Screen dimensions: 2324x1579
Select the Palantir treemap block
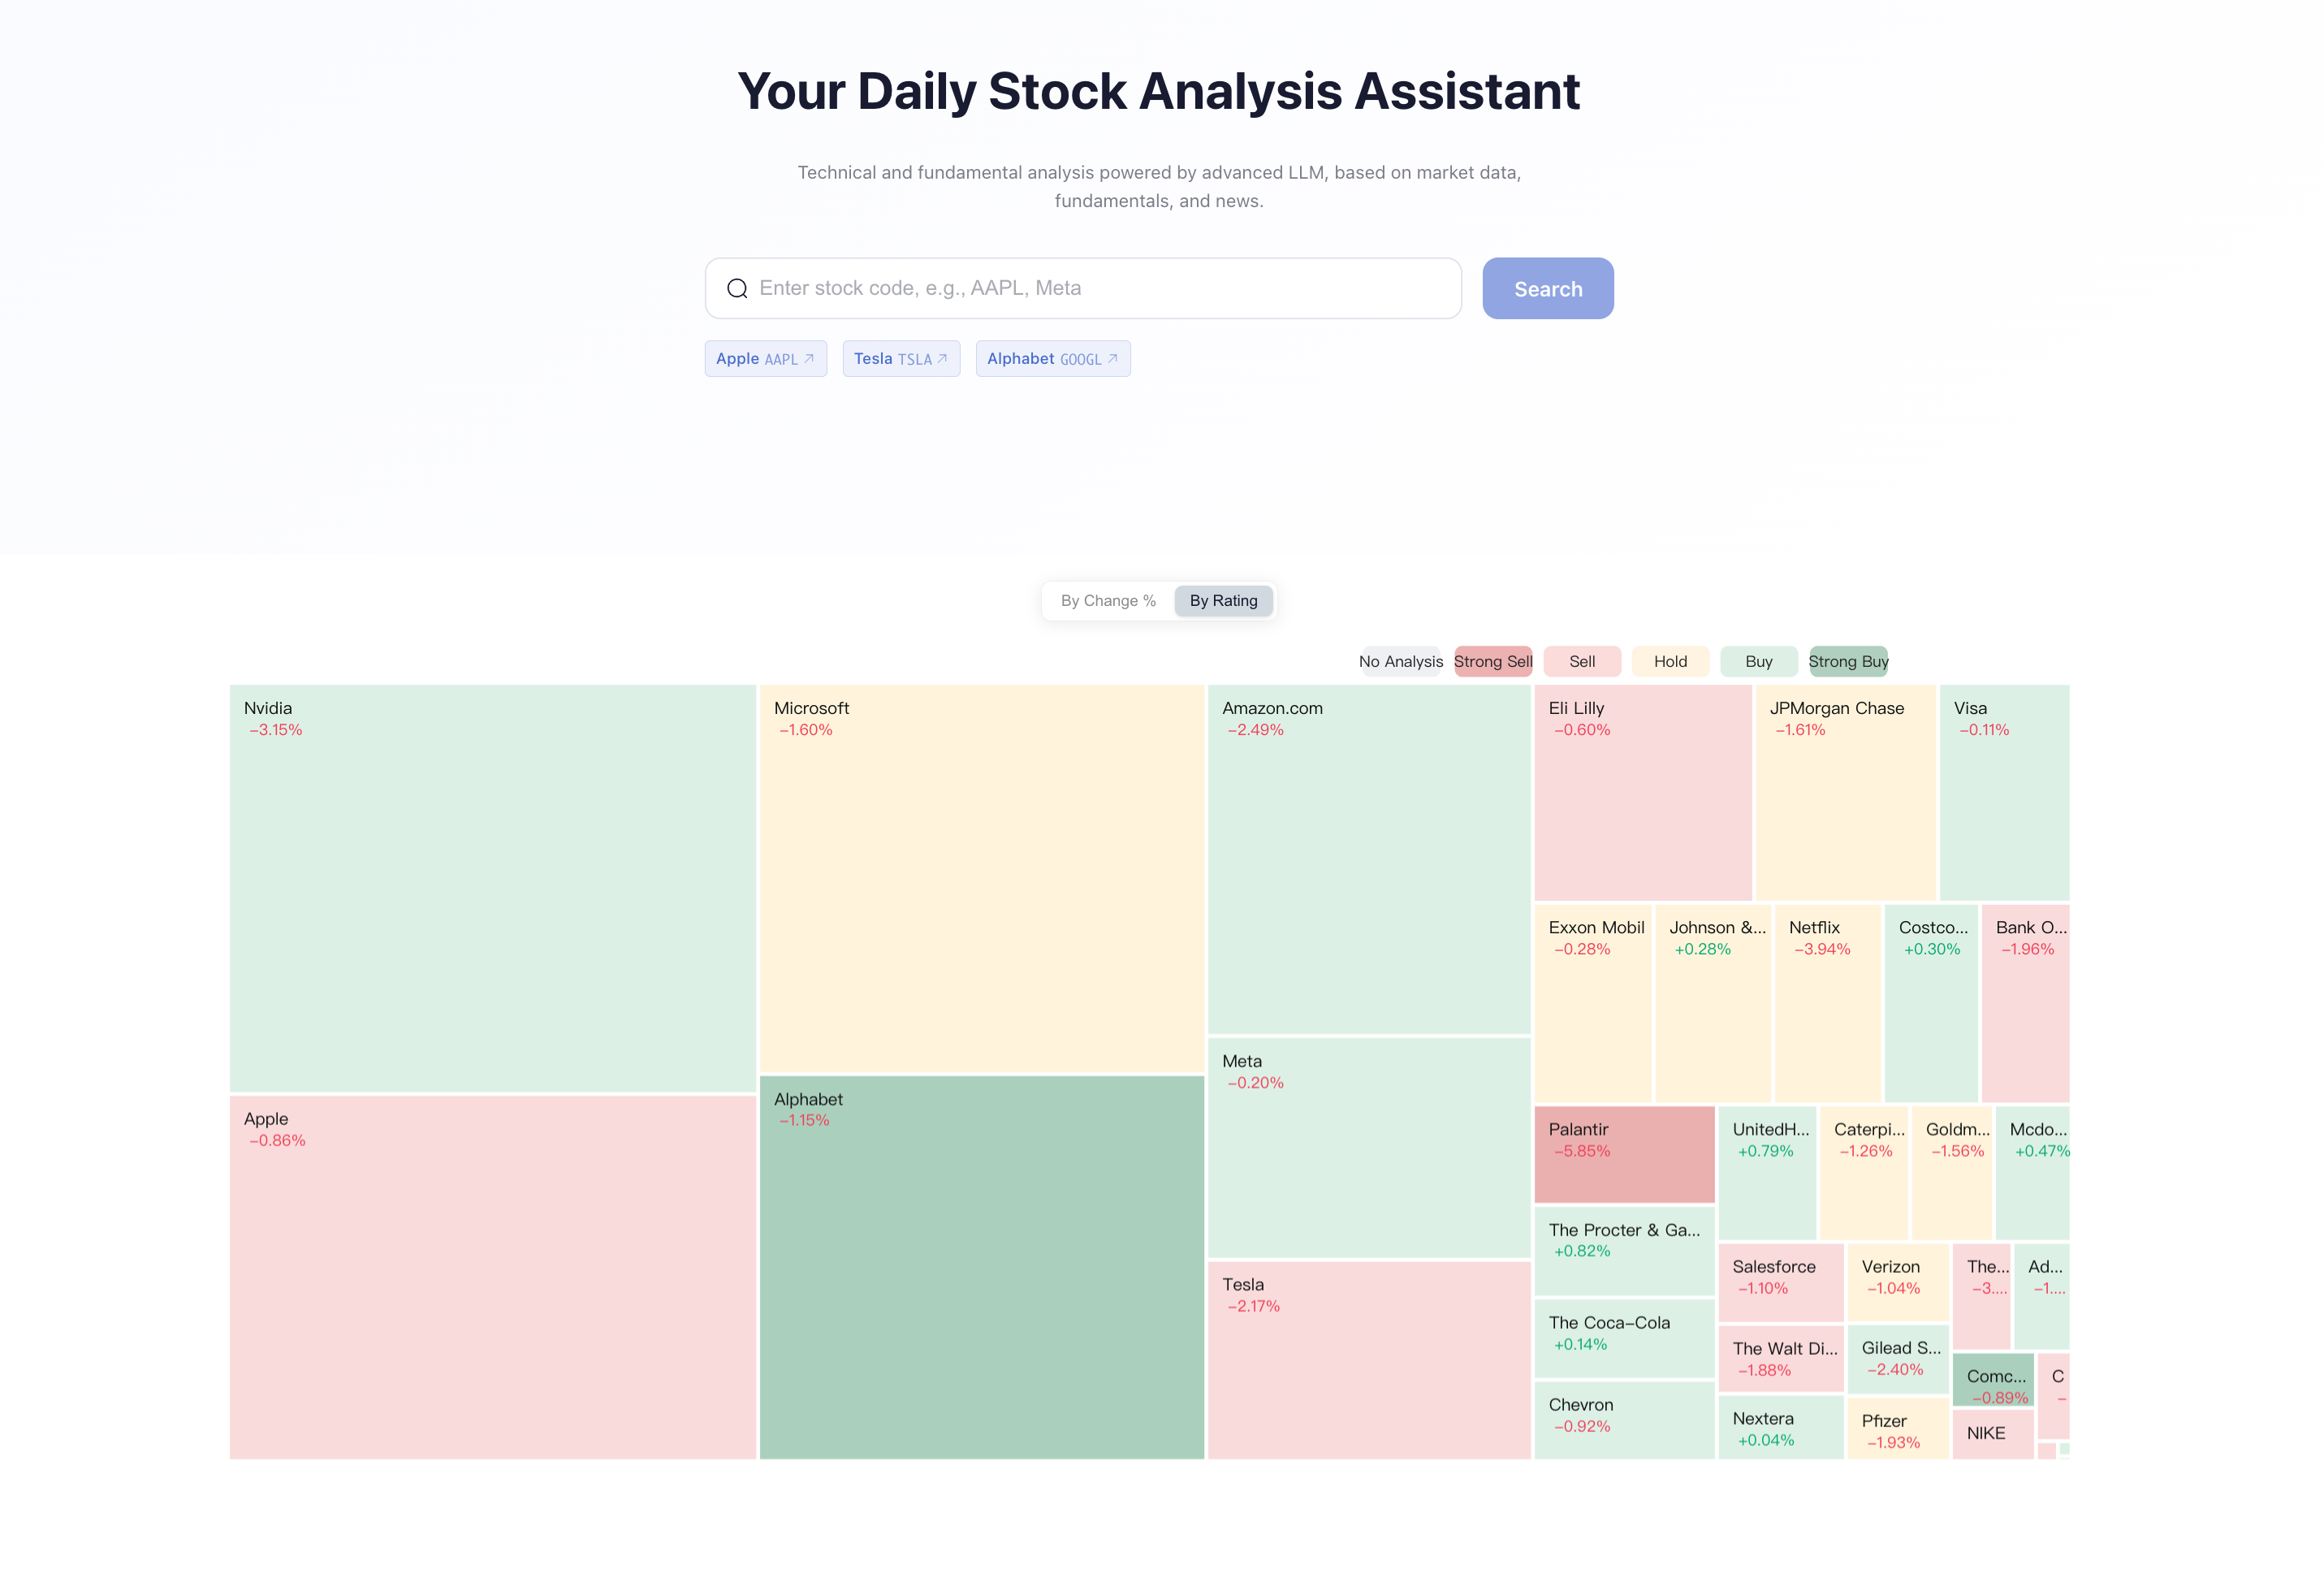tap(1624, 1155)
